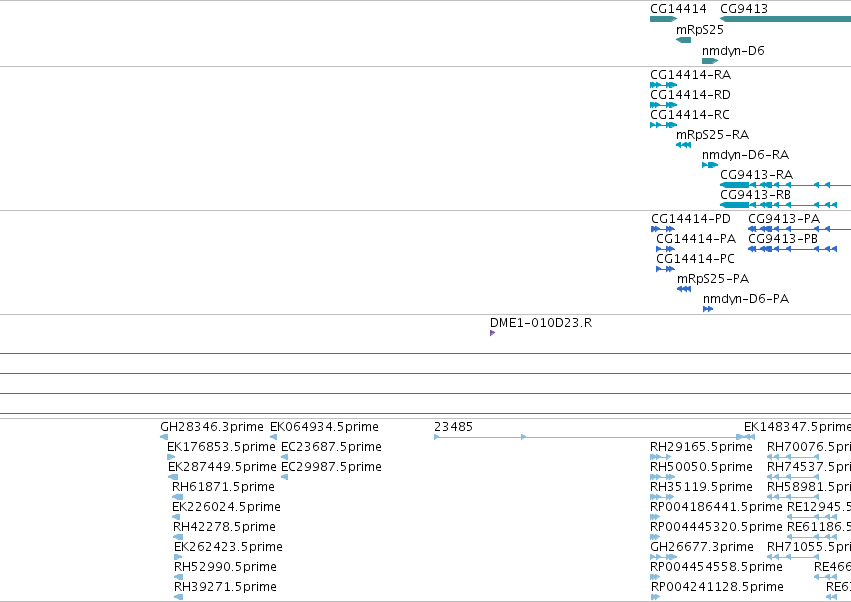Select protein CG14414-PD label
Image resolution: width=851 pixels, height=602 pixels.
click(x=691, y=219)
